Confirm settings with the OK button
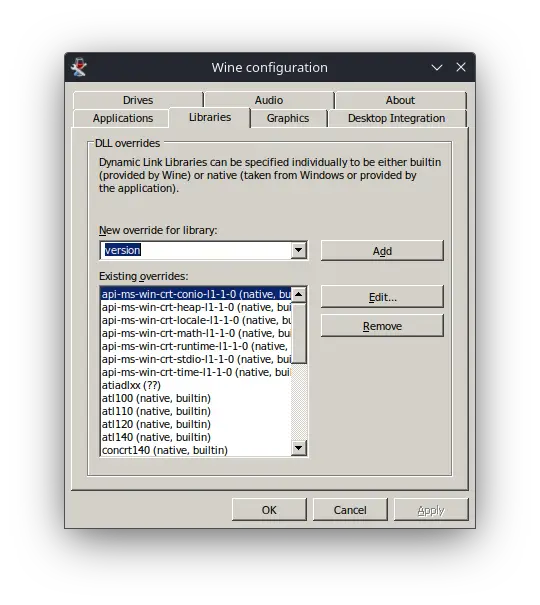The width and height of the screenshot is (540, 605). click(269, 510)
